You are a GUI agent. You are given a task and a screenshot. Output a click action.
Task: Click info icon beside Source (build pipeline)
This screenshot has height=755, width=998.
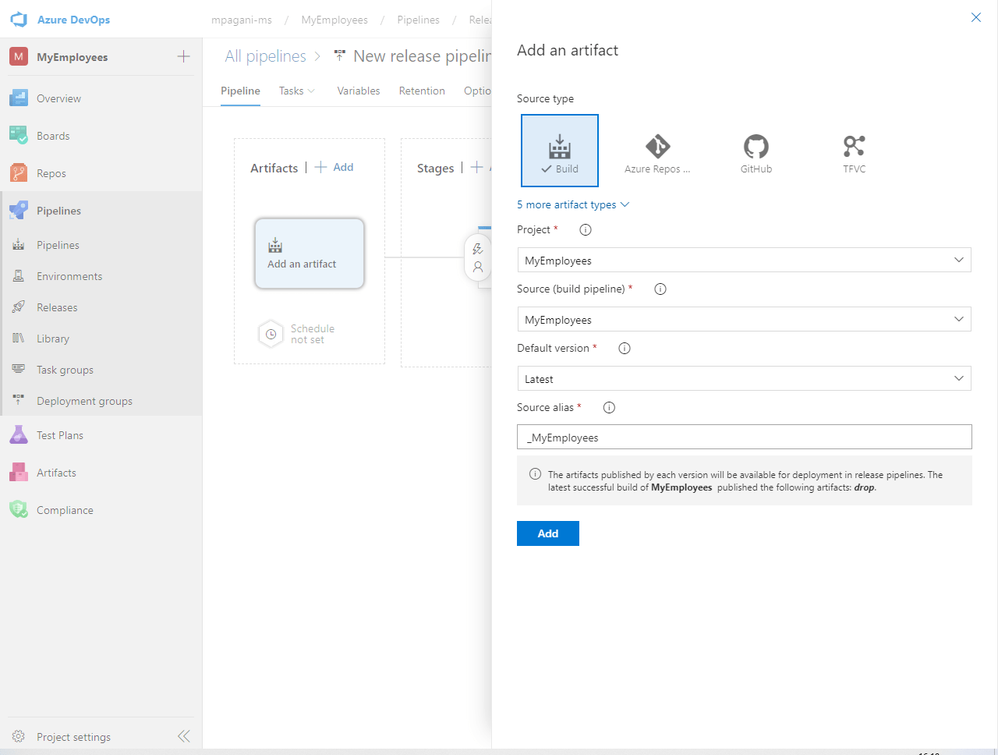pos(661,289)
